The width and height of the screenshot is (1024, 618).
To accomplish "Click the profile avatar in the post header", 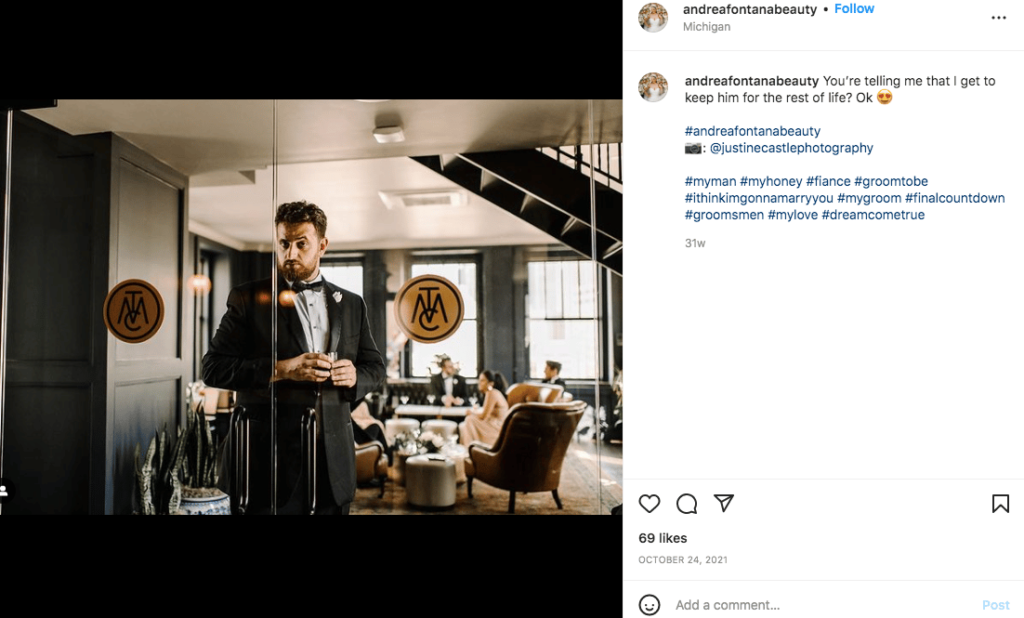I will pos(653,17).
